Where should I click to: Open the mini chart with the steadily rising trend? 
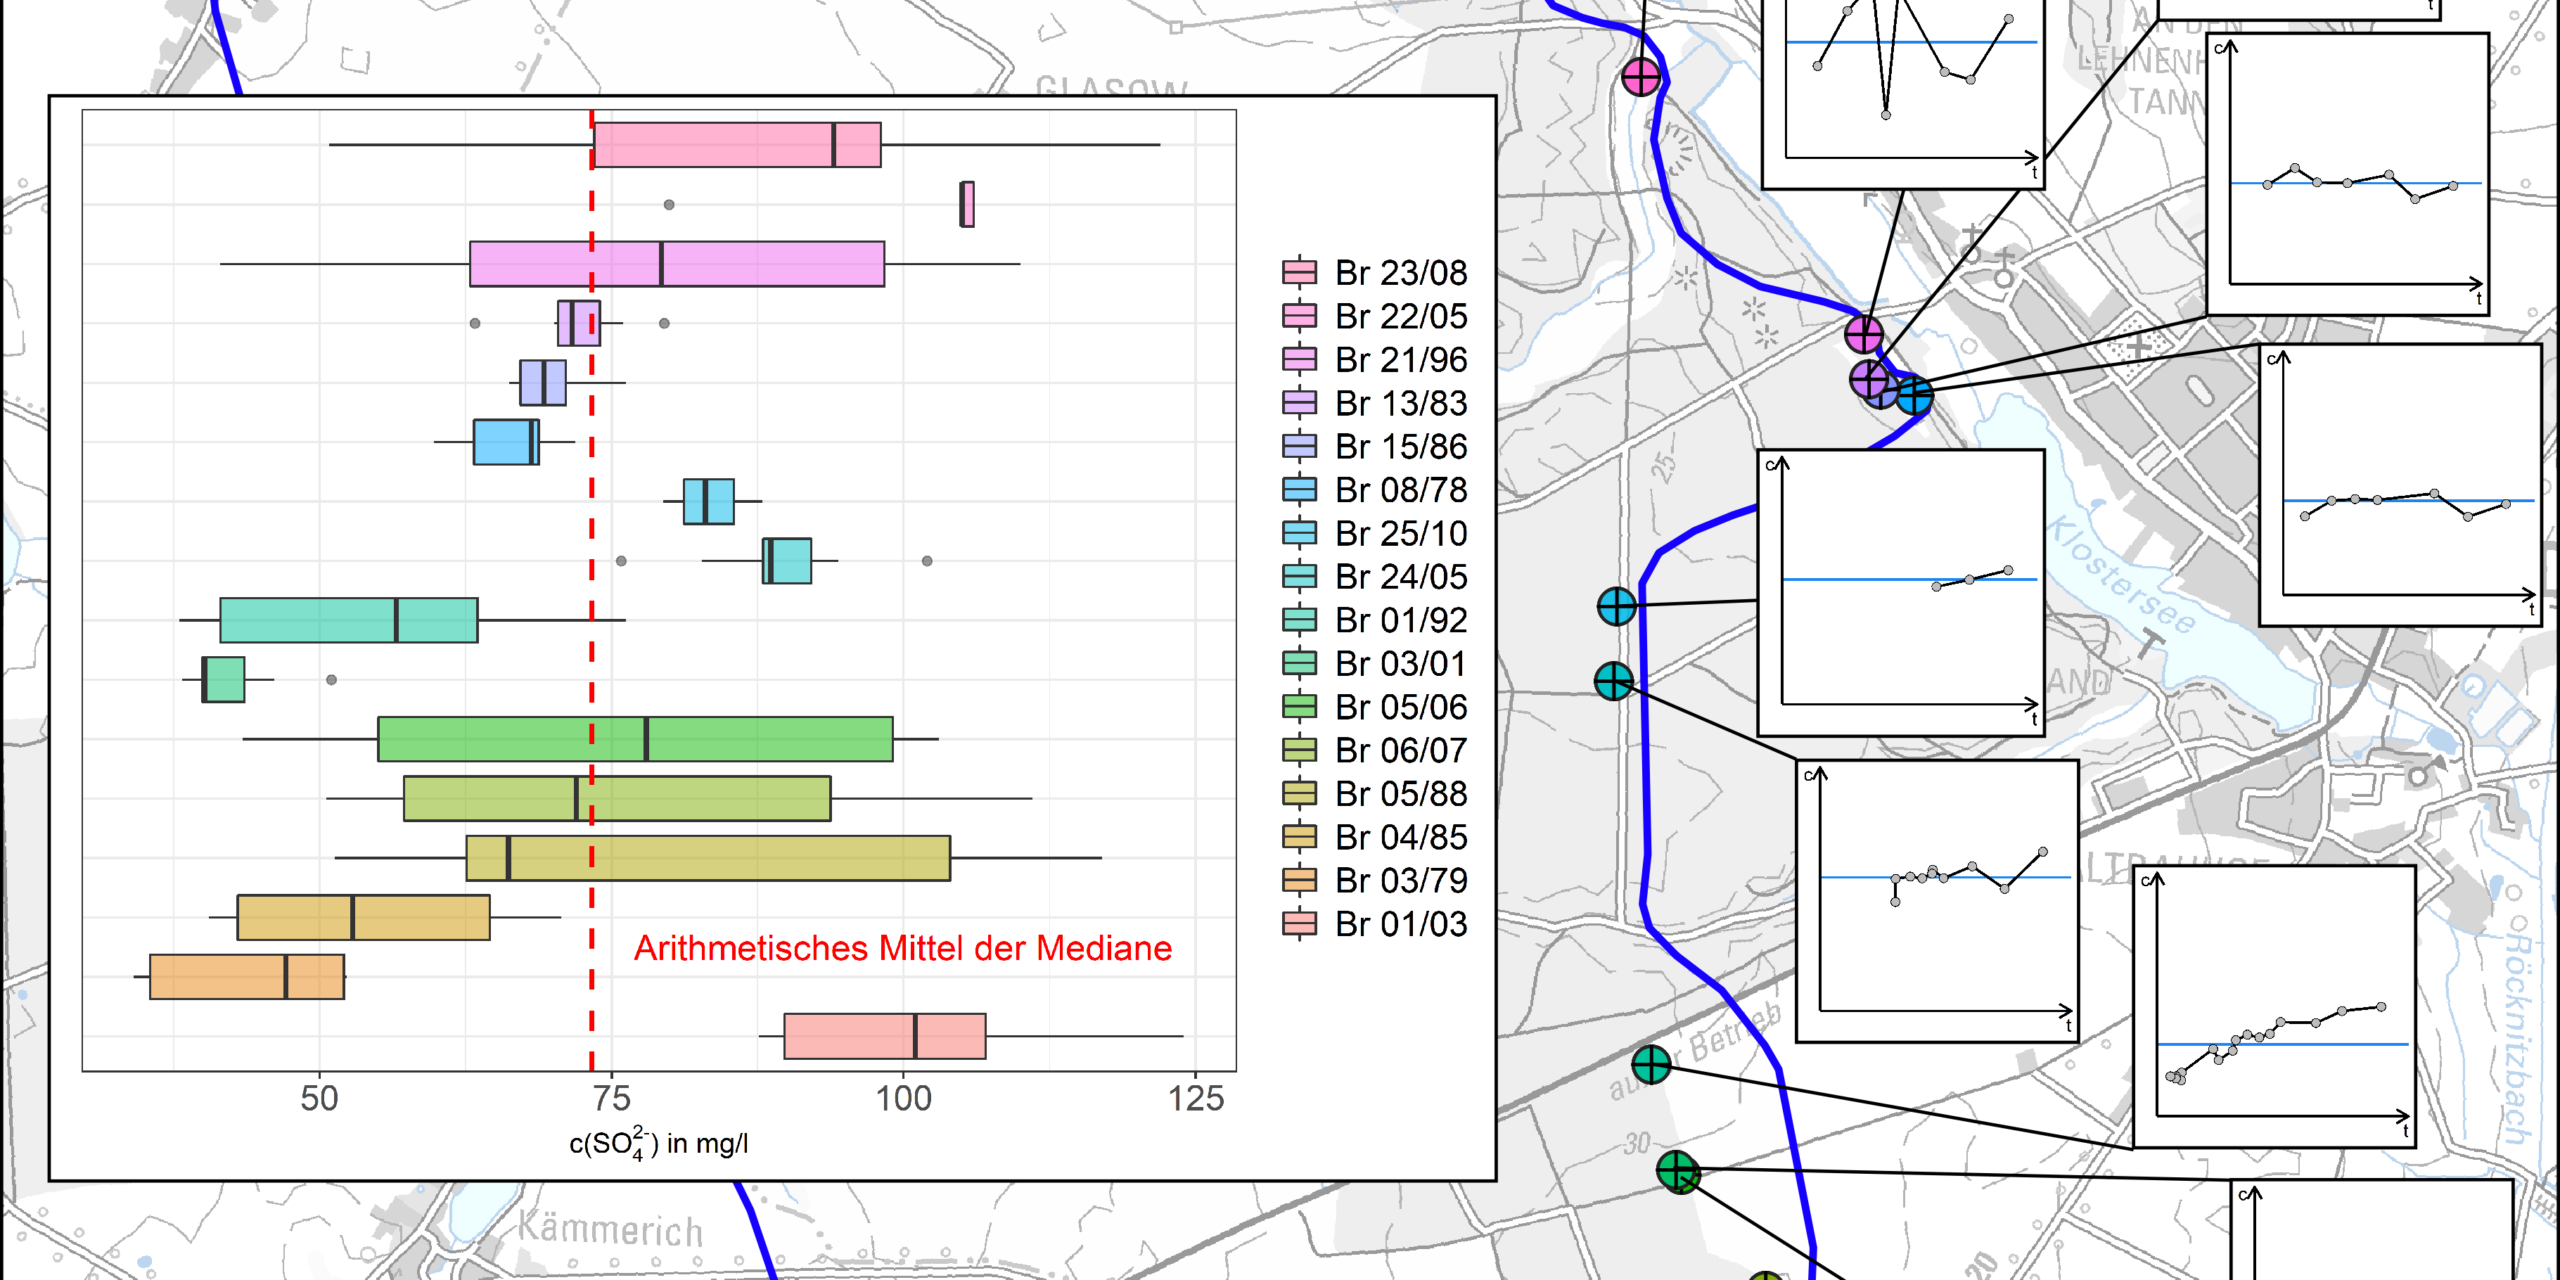(2274, 1006)
